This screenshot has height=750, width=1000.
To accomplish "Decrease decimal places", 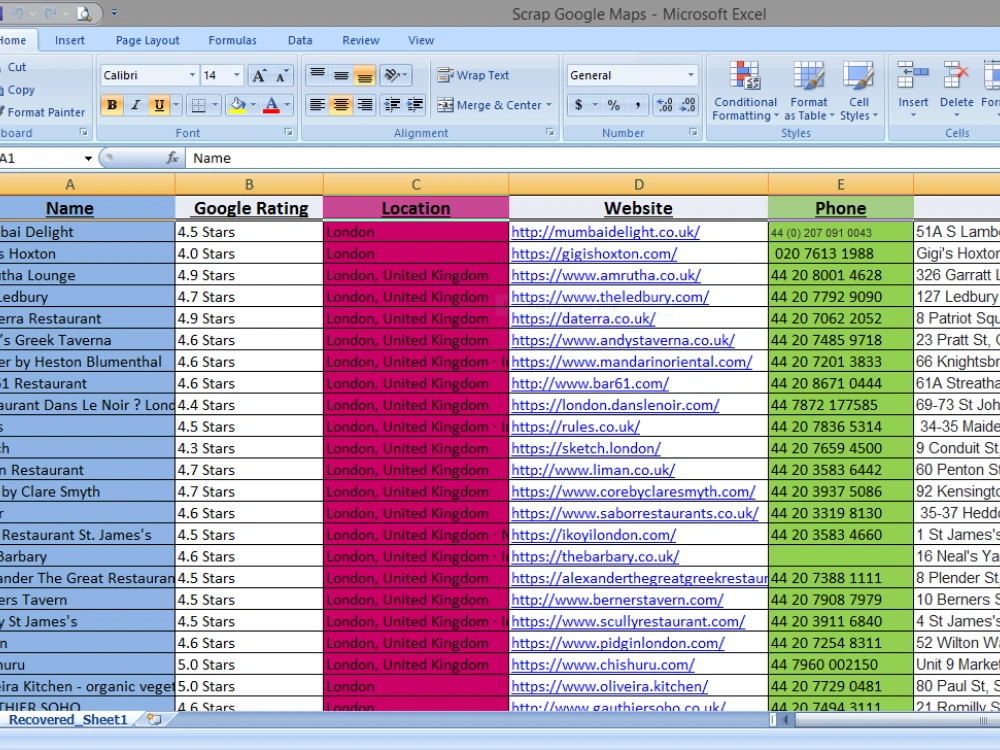I will pos(688,105).
